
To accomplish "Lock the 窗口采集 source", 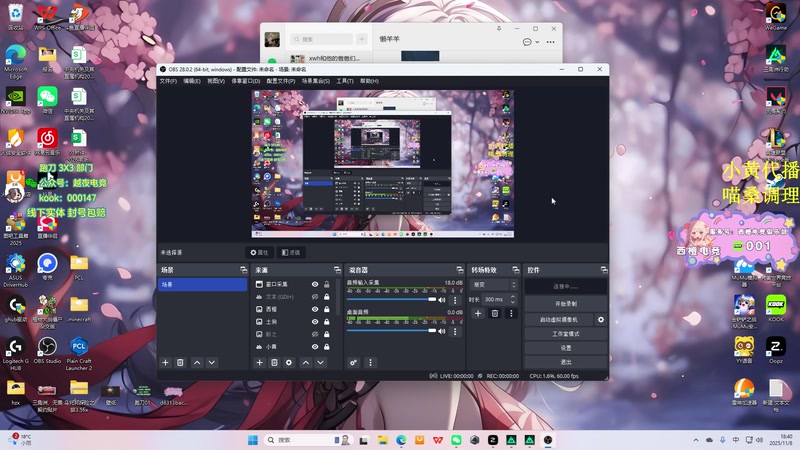I will click(x=327, y=284).
